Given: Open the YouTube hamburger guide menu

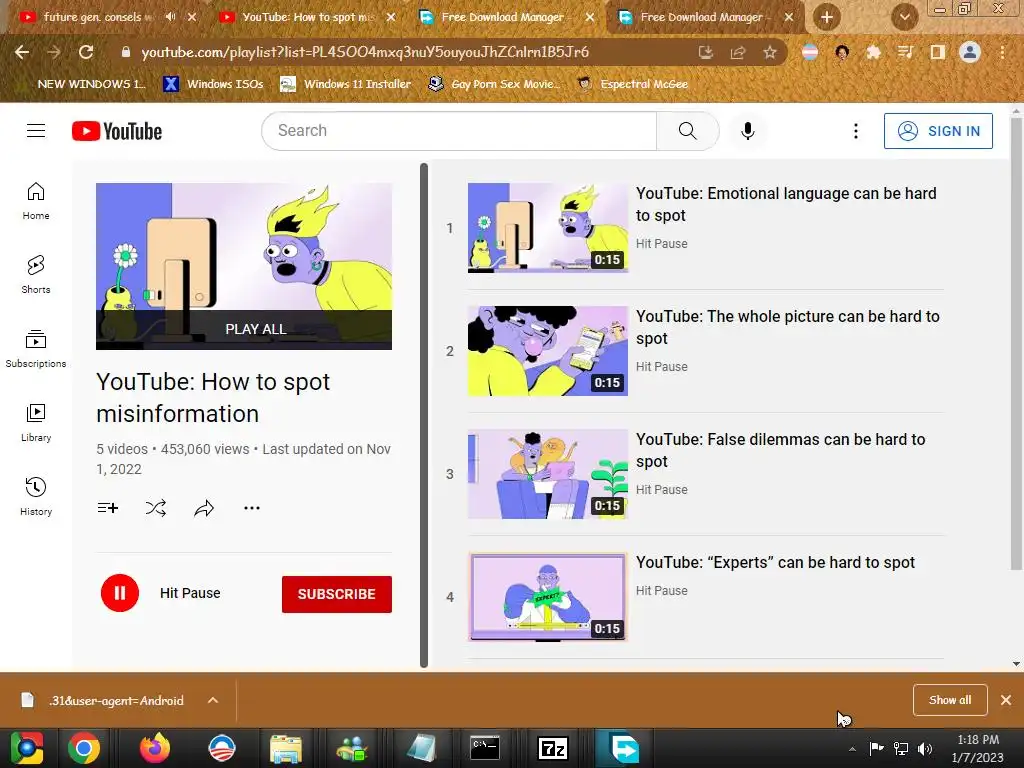Looking at the screenshot, I should pos(36,131).
